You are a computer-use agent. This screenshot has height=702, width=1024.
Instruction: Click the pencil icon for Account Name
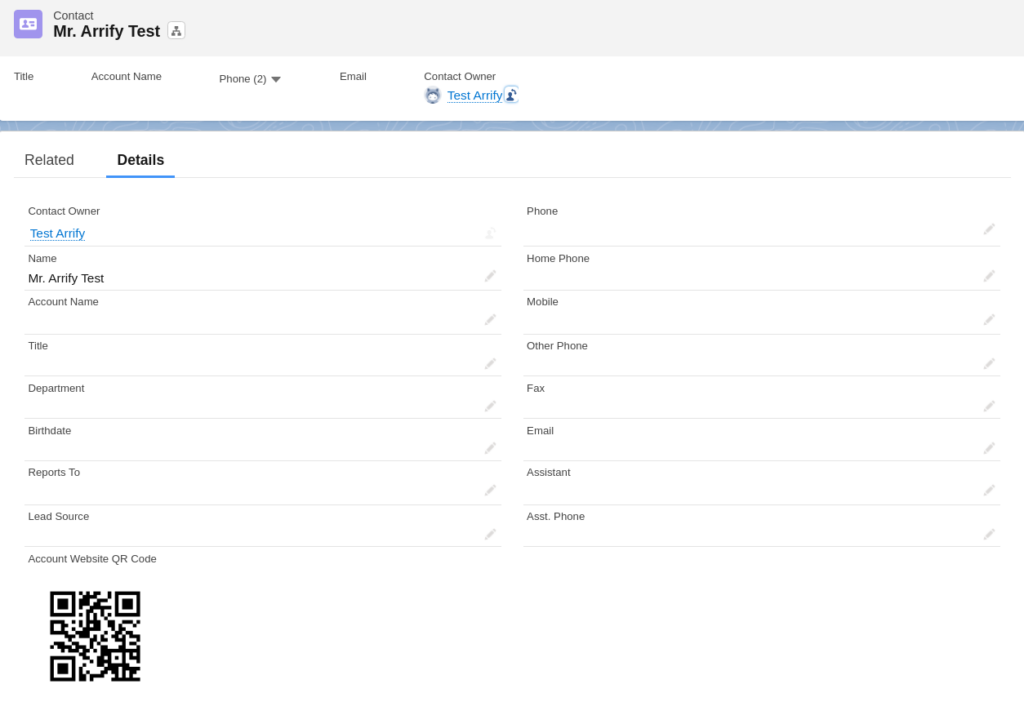[490, 320]
